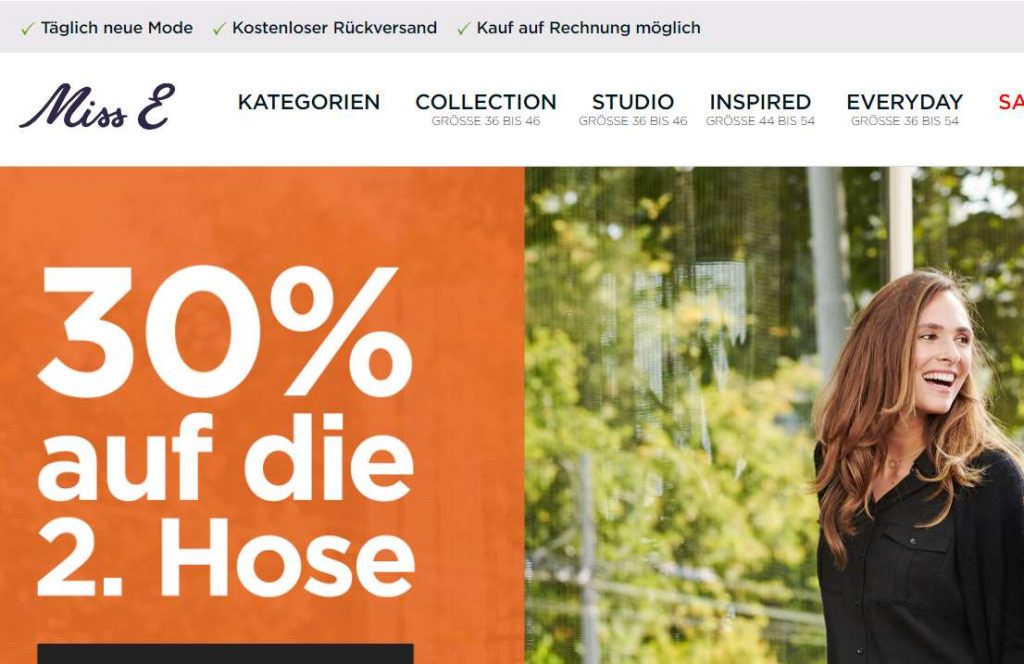Click the checkmark icon beside Kostenloser Rückversand
1024x664 pixels.
[x=219, y=29]
